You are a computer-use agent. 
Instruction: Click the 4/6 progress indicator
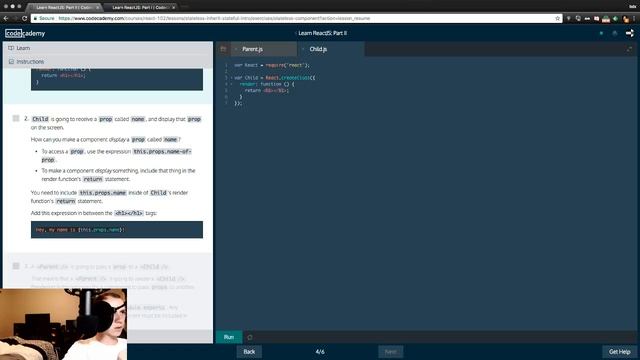(x=320, y=351)
